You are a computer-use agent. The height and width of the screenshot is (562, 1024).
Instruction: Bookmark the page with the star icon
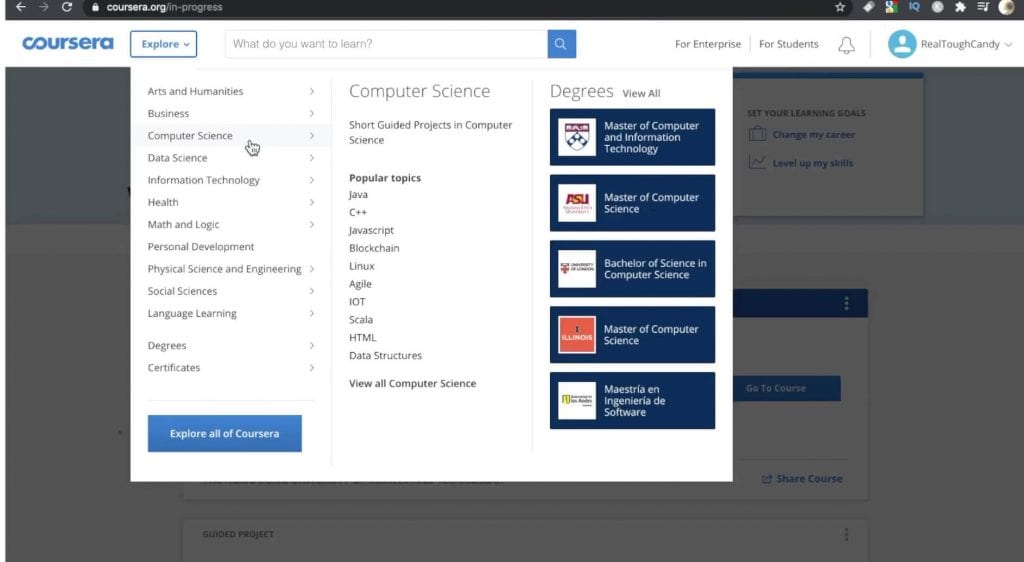(840, 7)
